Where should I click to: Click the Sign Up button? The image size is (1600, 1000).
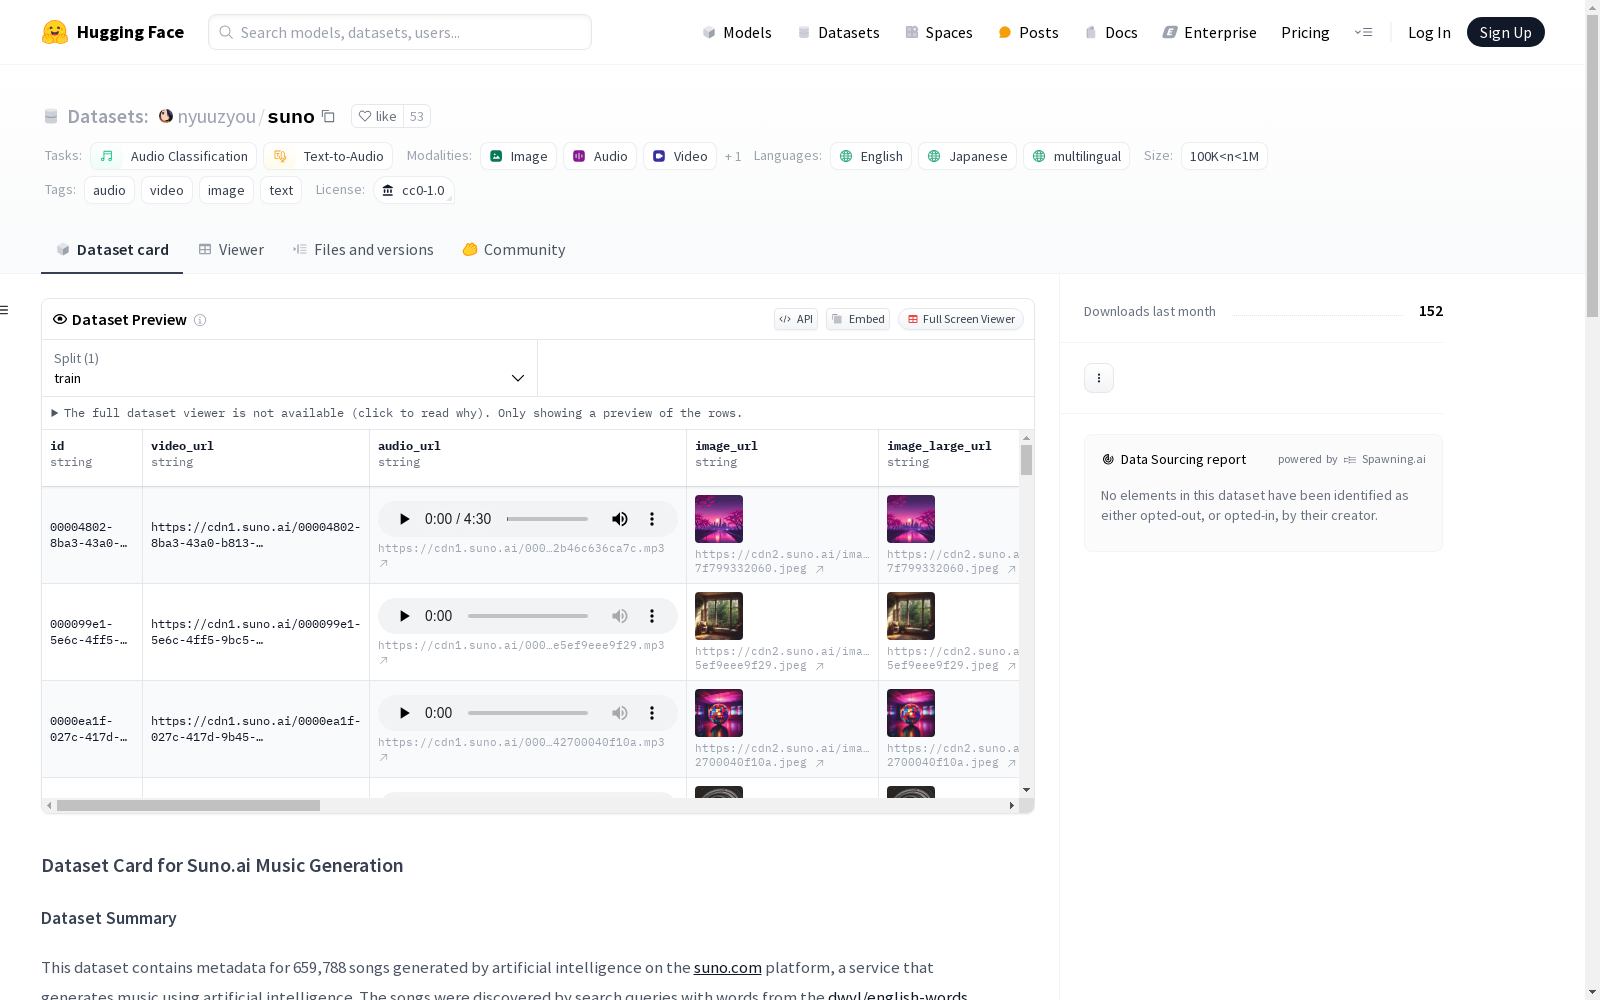[1505, 32]
